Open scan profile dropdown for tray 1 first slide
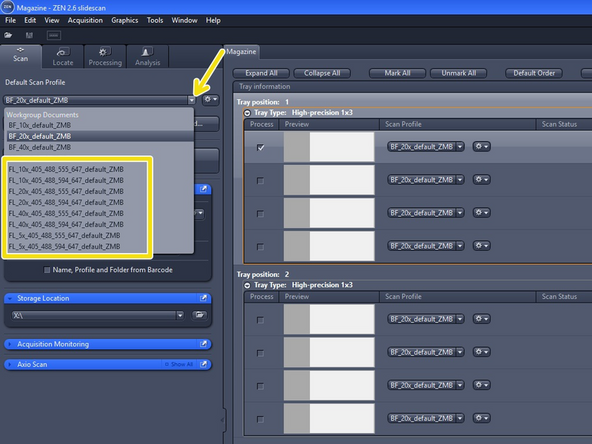The image size is (592, 444). (460, 146)
